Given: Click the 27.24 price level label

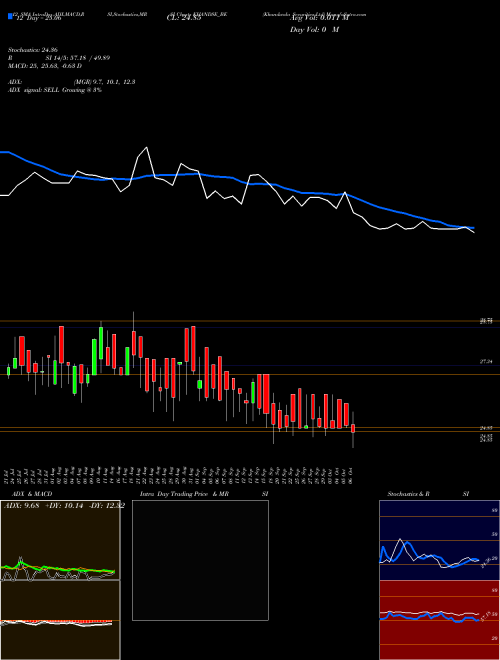Looking at the screenshot, I should pos(486,362).
